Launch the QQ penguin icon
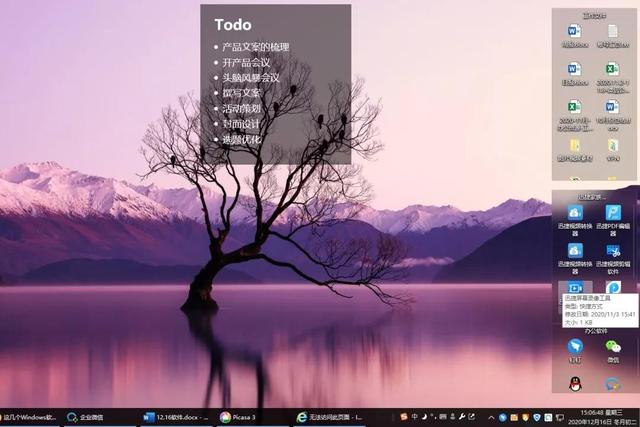 575,384
